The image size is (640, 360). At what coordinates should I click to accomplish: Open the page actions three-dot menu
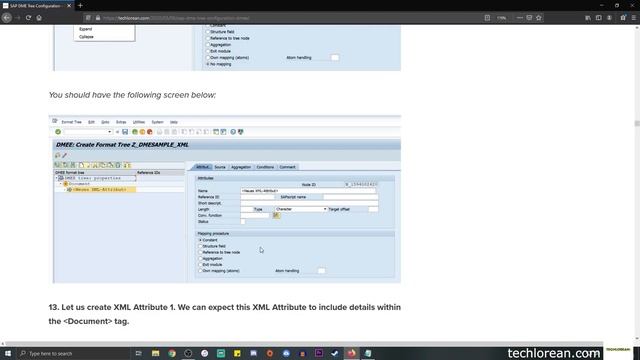coord(519,18)
